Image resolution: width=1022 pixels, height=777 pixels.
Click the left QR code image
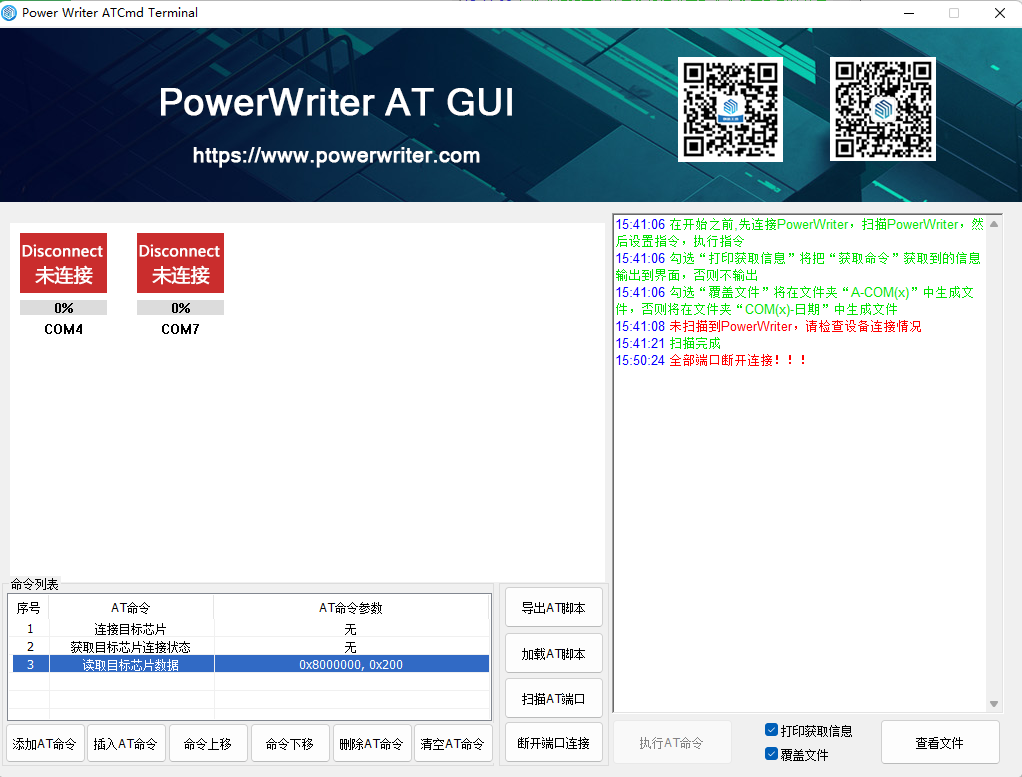coord(730,109)
